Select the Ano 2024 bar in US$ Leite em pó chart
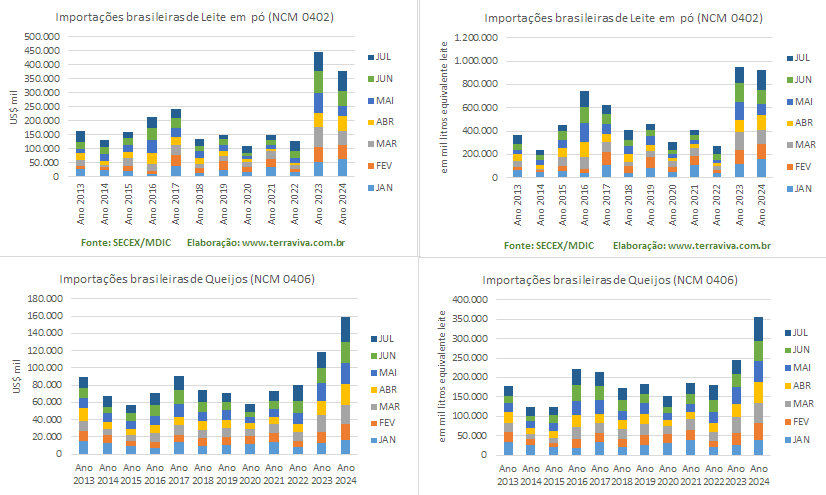 [x=342, y=124]
